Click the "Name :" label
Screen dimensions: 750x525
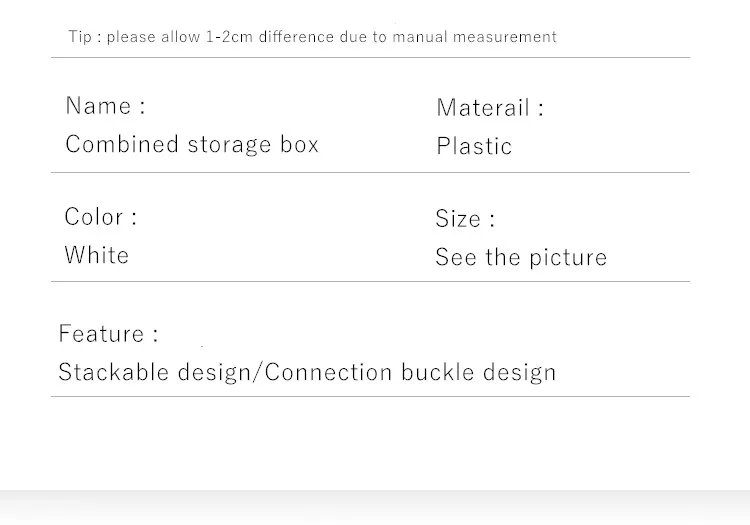tap(105, 106)
